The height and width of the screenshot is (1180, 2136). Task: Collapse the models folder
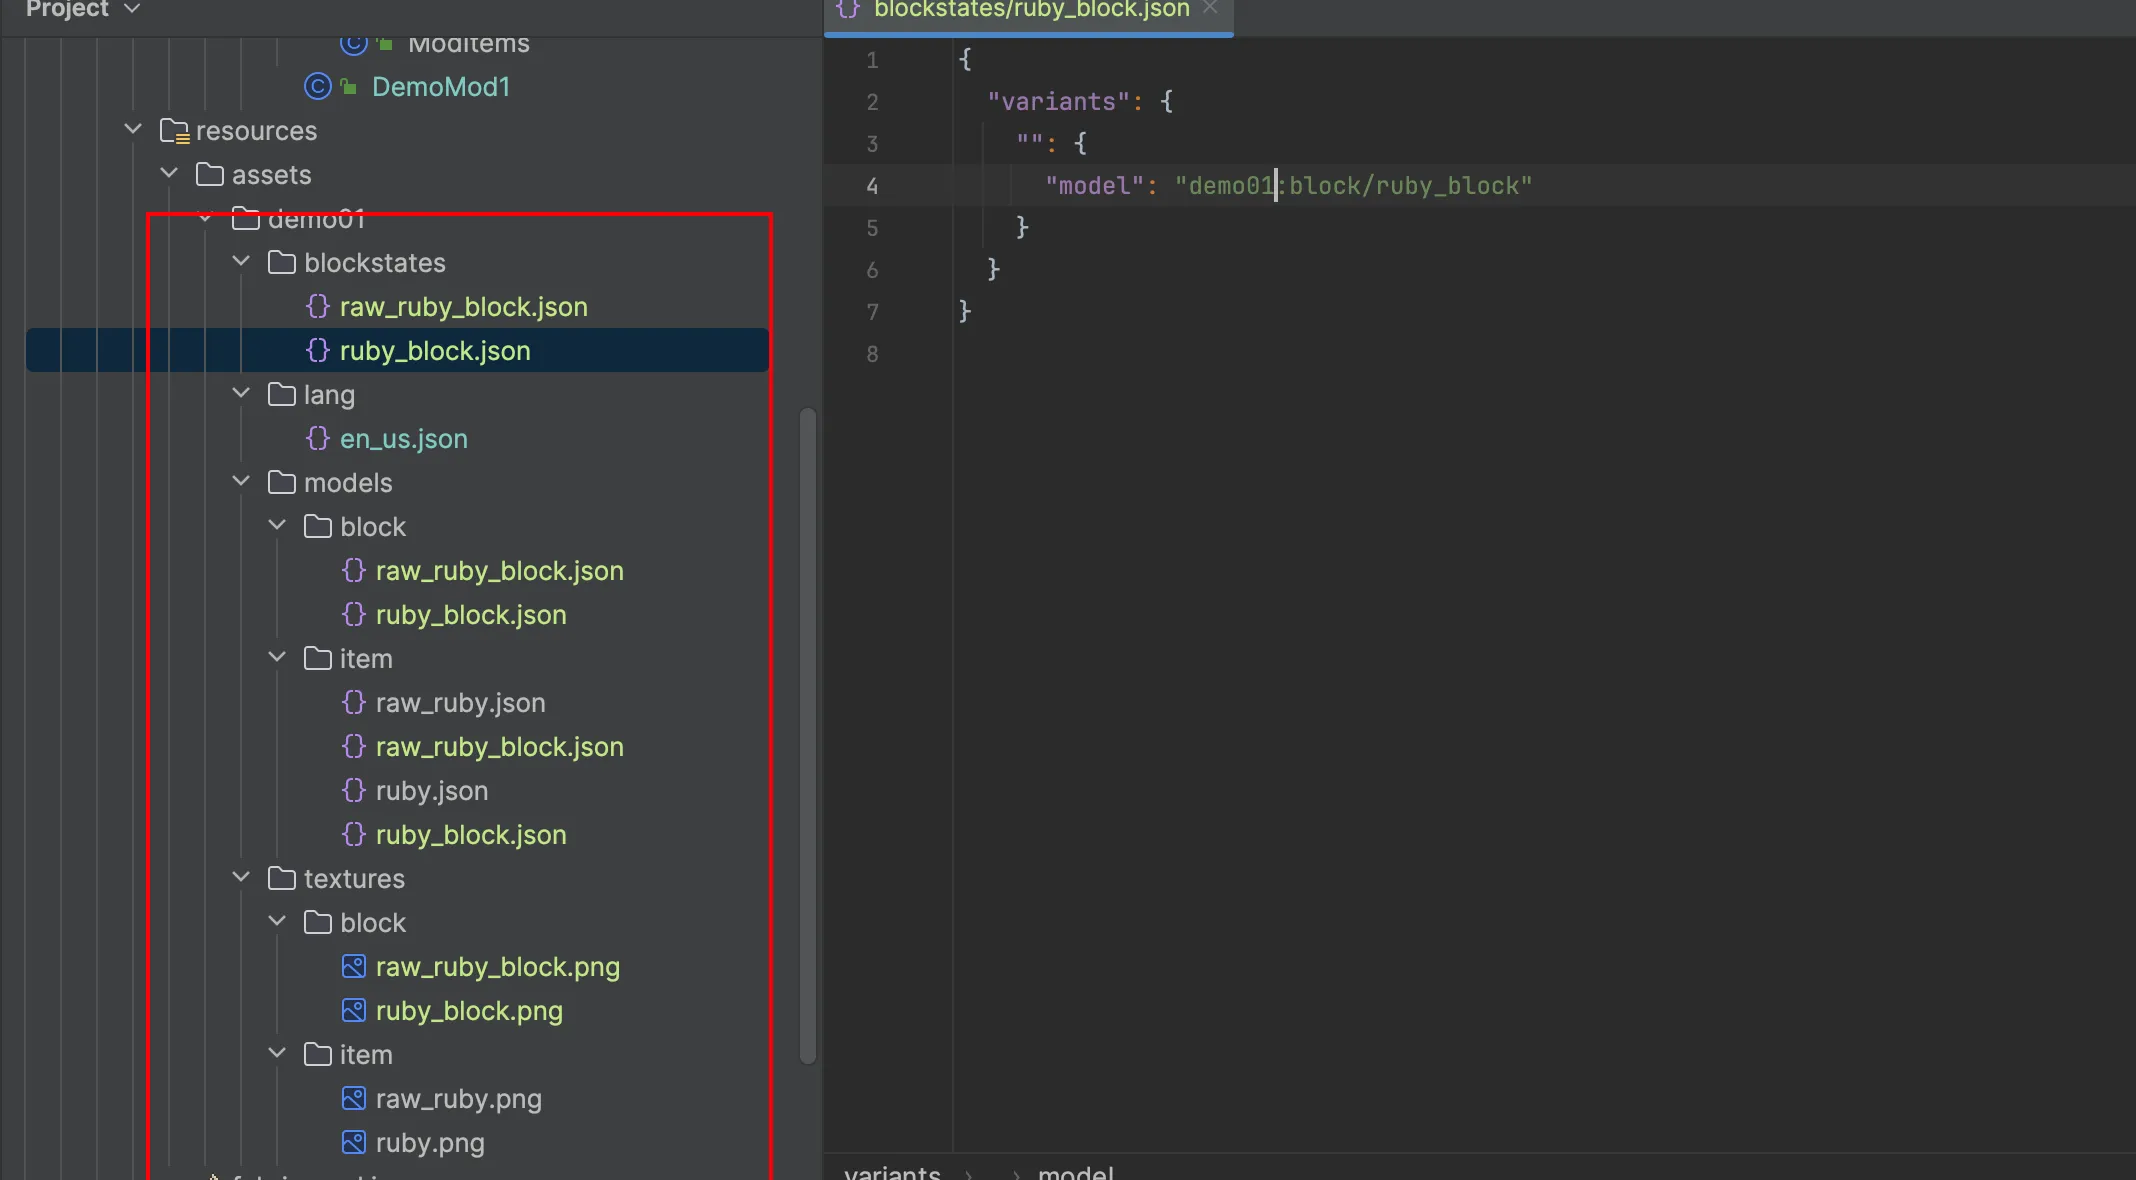point(241,482)
